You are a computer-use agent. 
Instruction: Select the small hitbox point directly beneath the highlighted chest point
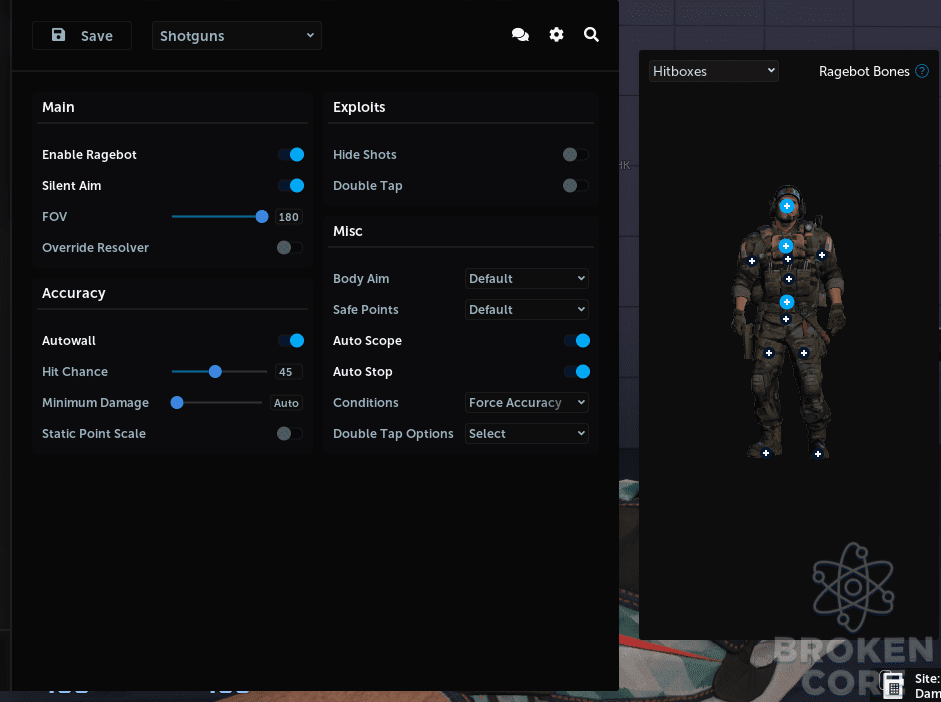[x=788, y=259]
